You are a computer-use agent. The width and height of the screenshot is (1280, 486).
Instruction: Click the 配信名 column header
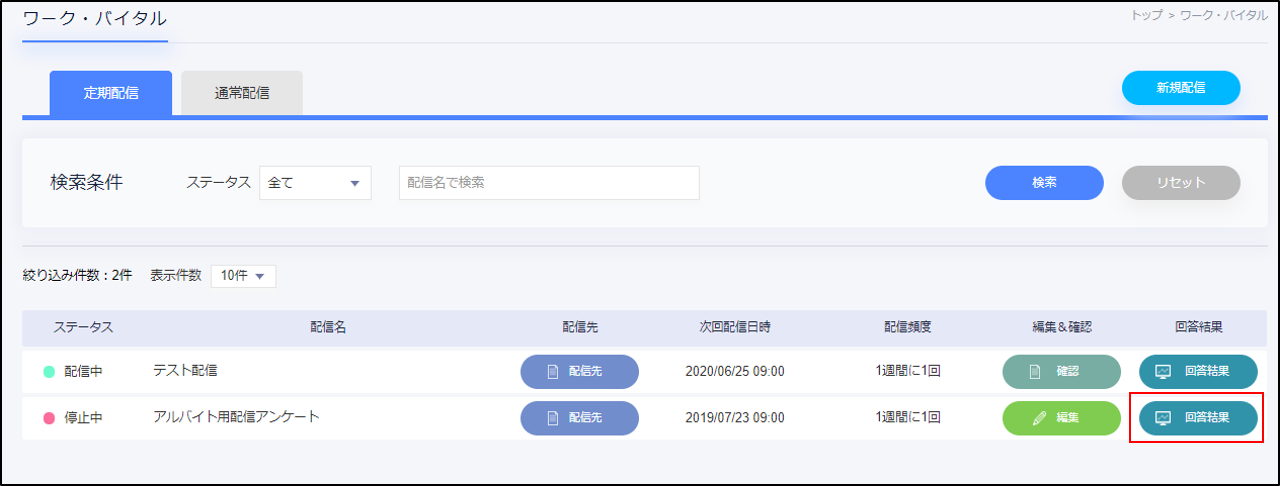(328, 327)
